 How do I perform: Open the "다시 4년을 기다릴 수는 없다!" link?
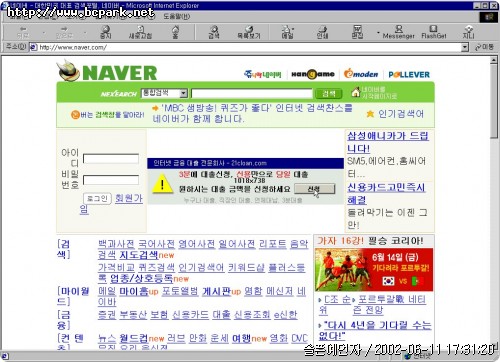click(375, 330)
